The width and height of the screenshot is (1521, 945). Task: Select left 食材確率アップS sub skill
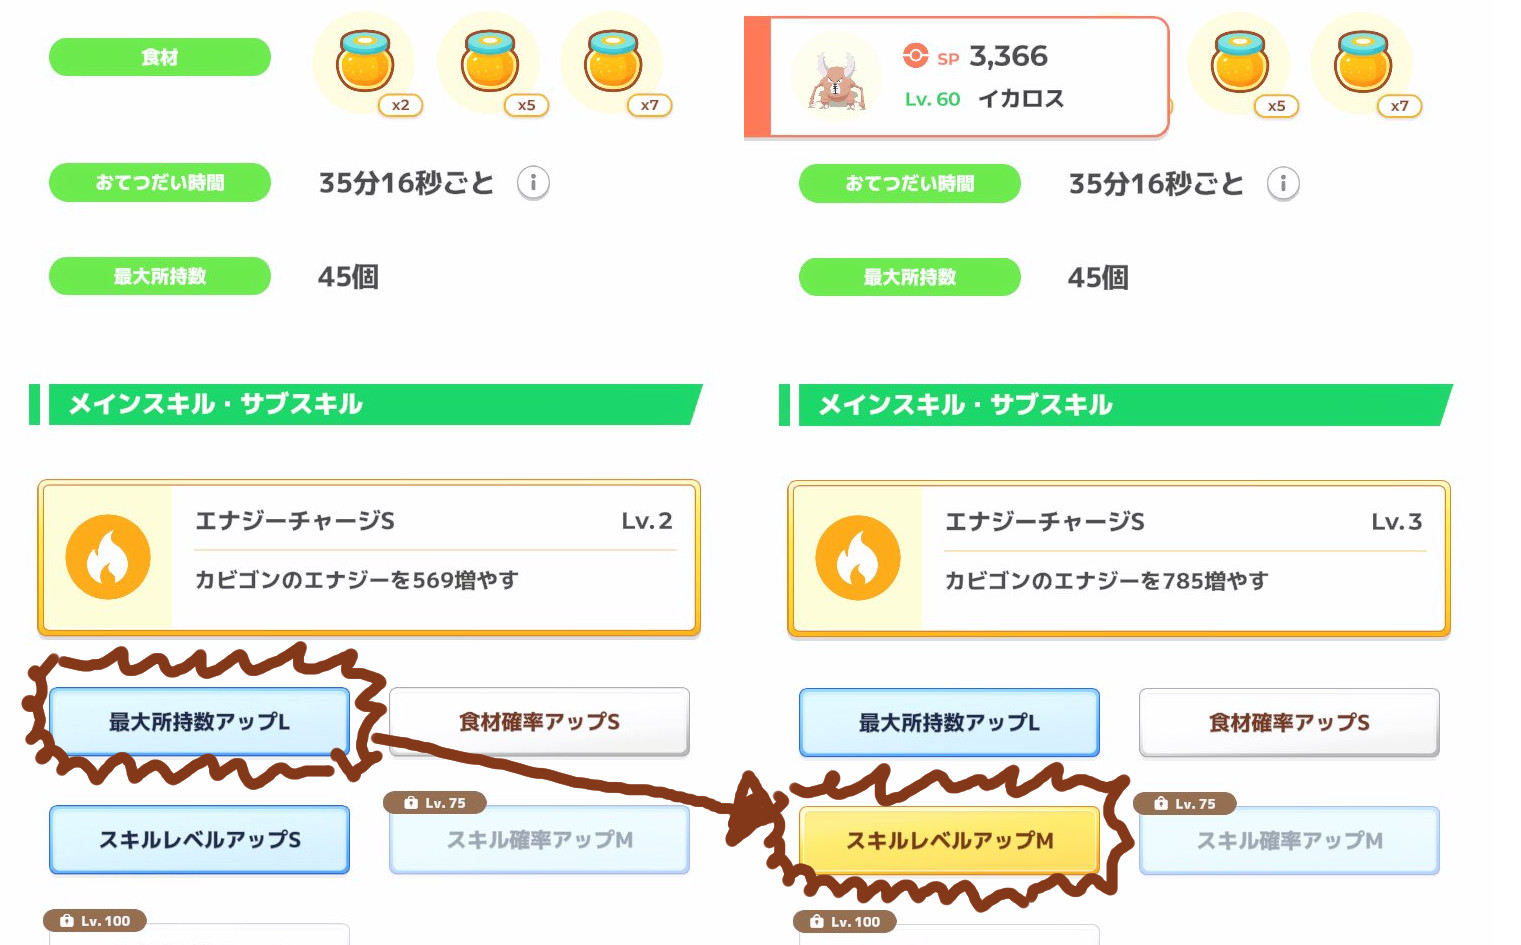coord(539,721)
